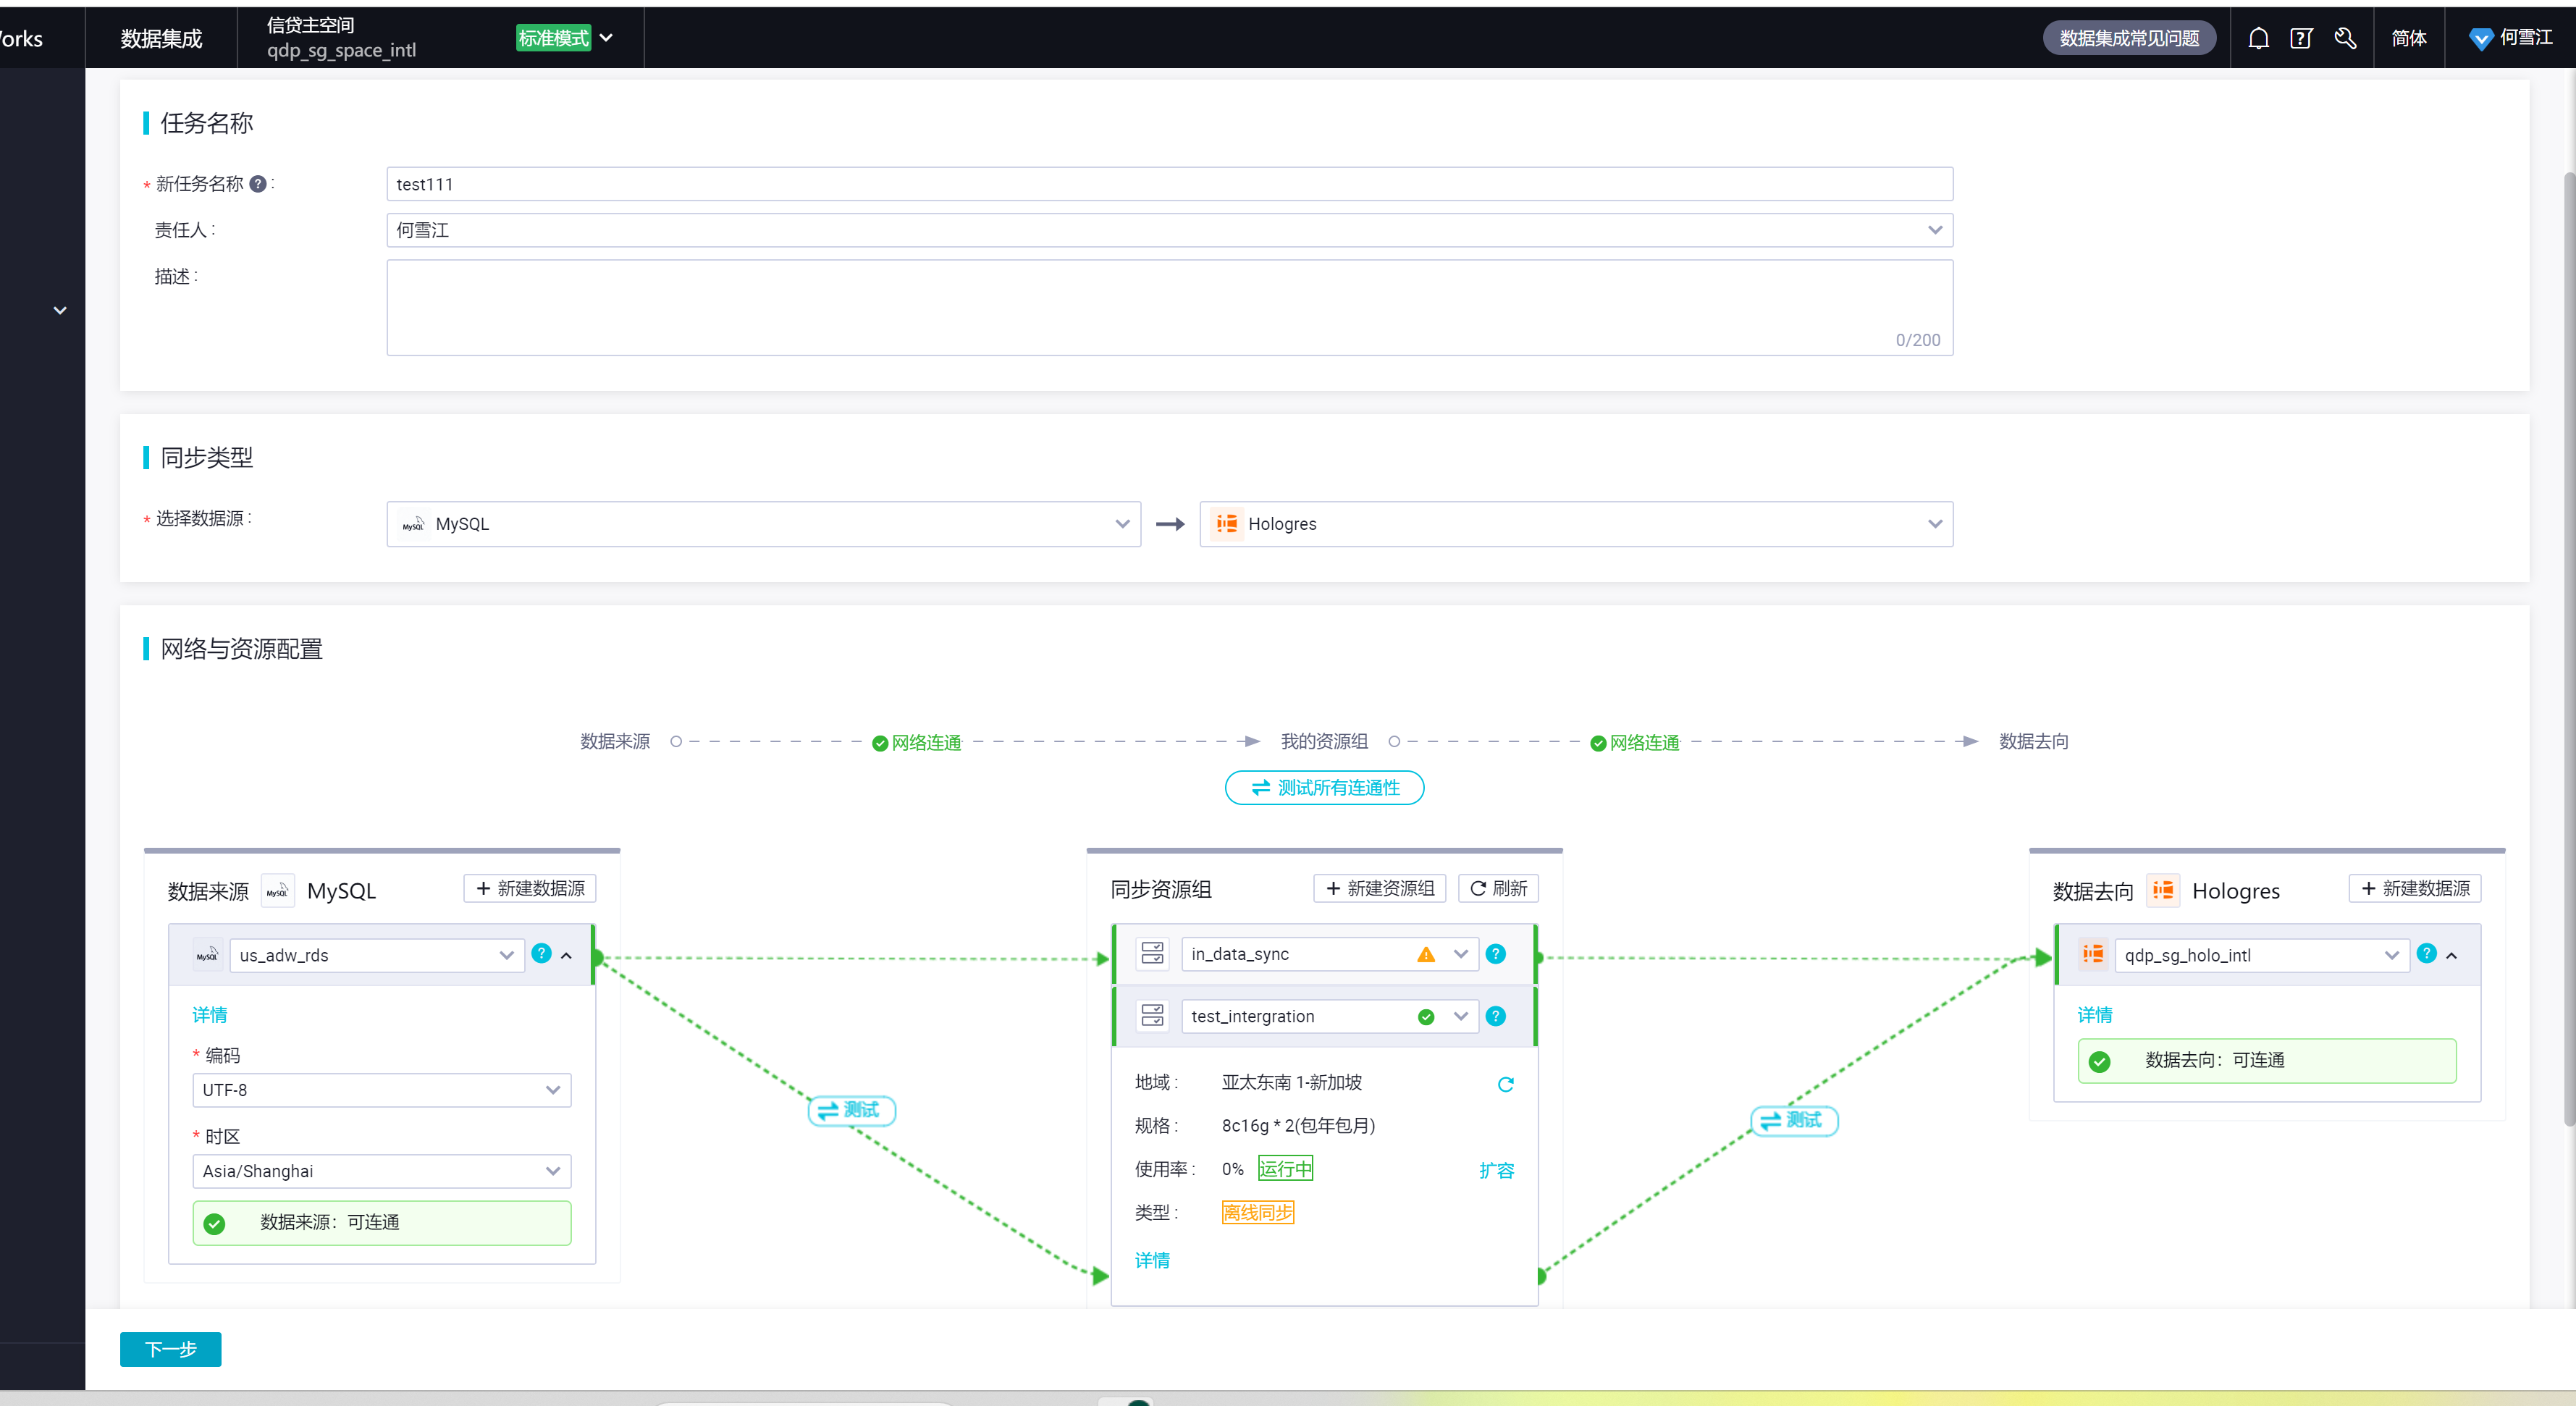Click help icon beside in_data_sync resource group
The height and width of the screenshot is (1406, 2576).
(x=1495, y=954)
